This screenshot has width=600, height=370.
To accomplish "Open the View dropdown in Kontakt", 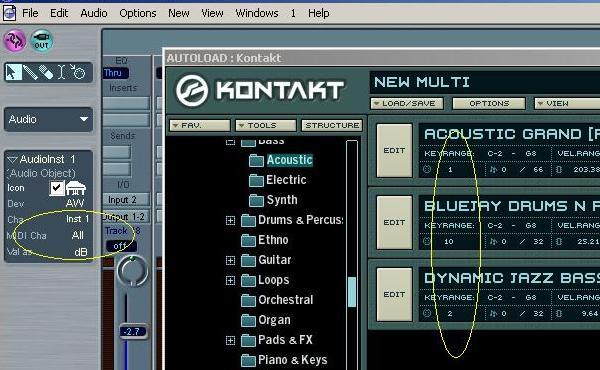I will point(567,103).
